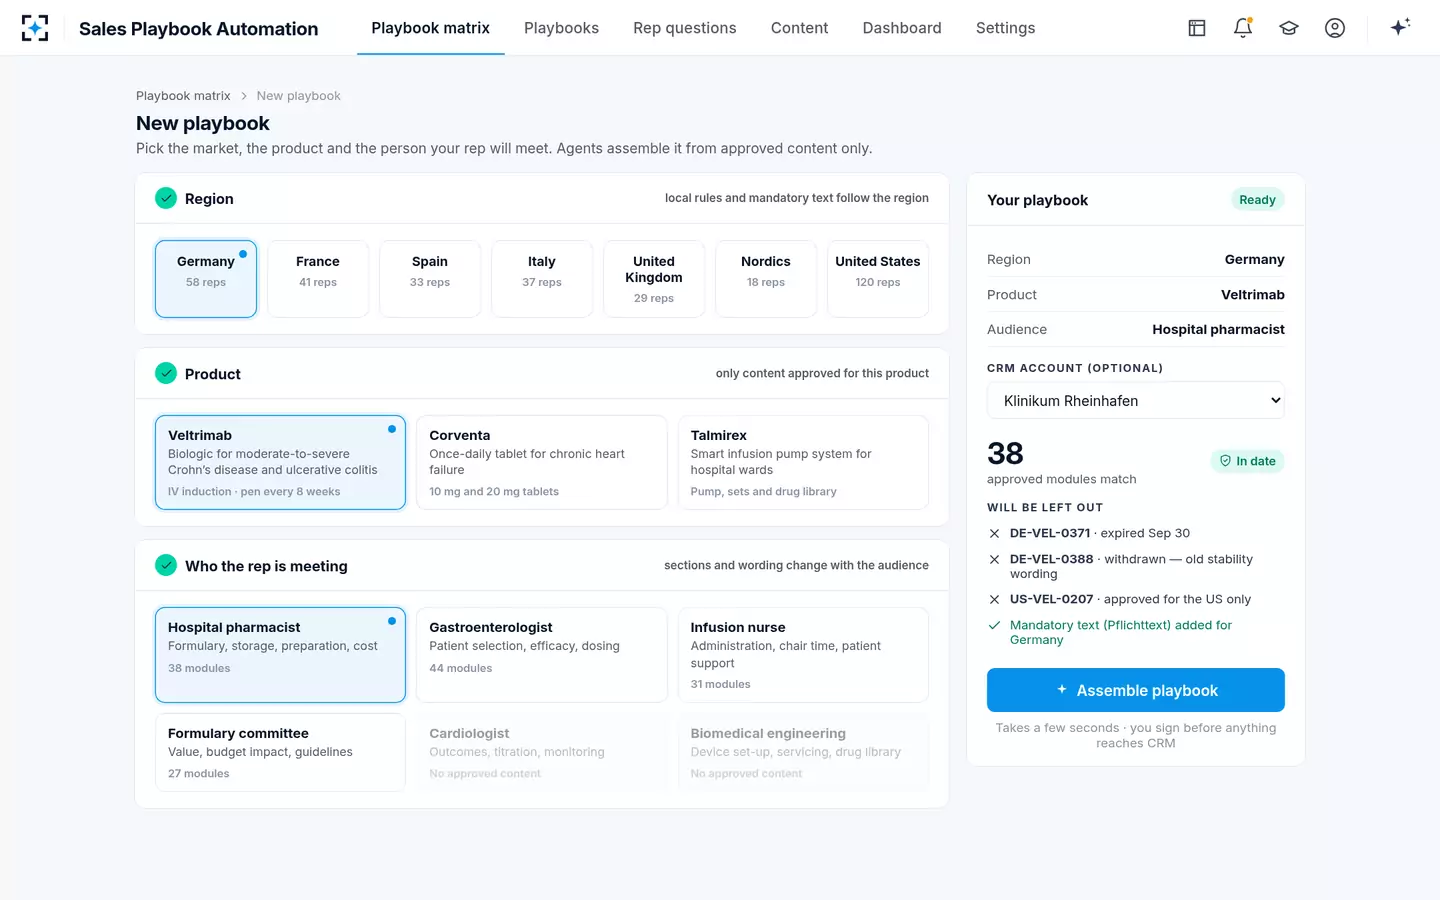The height and width of the screenshot is (900, 1440).
Task: Click the In date shield badge
Action: pos(1247,461)
